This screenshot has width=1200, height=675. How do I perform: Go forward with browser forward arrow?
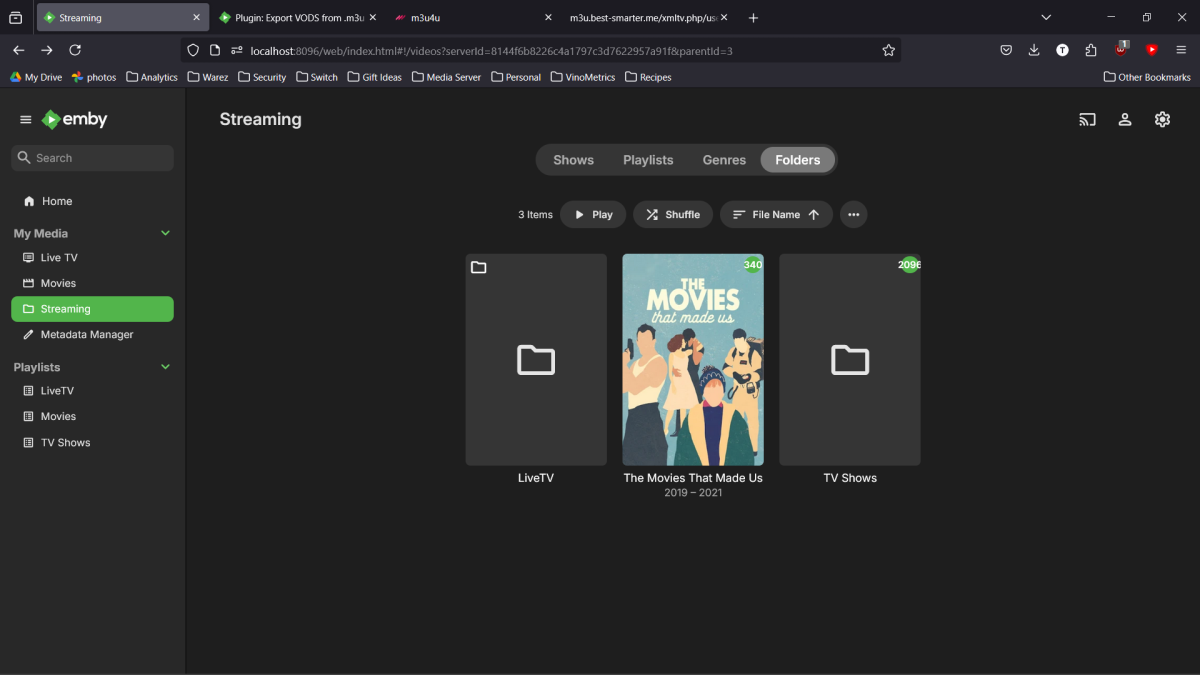[x=47, y=50]
